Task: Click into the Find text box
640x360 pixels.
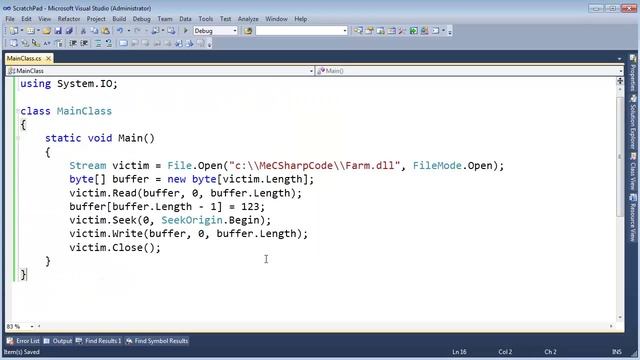Action: (299, 31)
